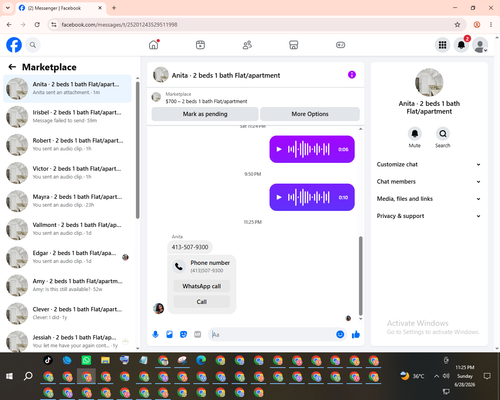Click the Call button in phone card
Viewport: 500px width, 400px height.
click(x=202, y=302)
